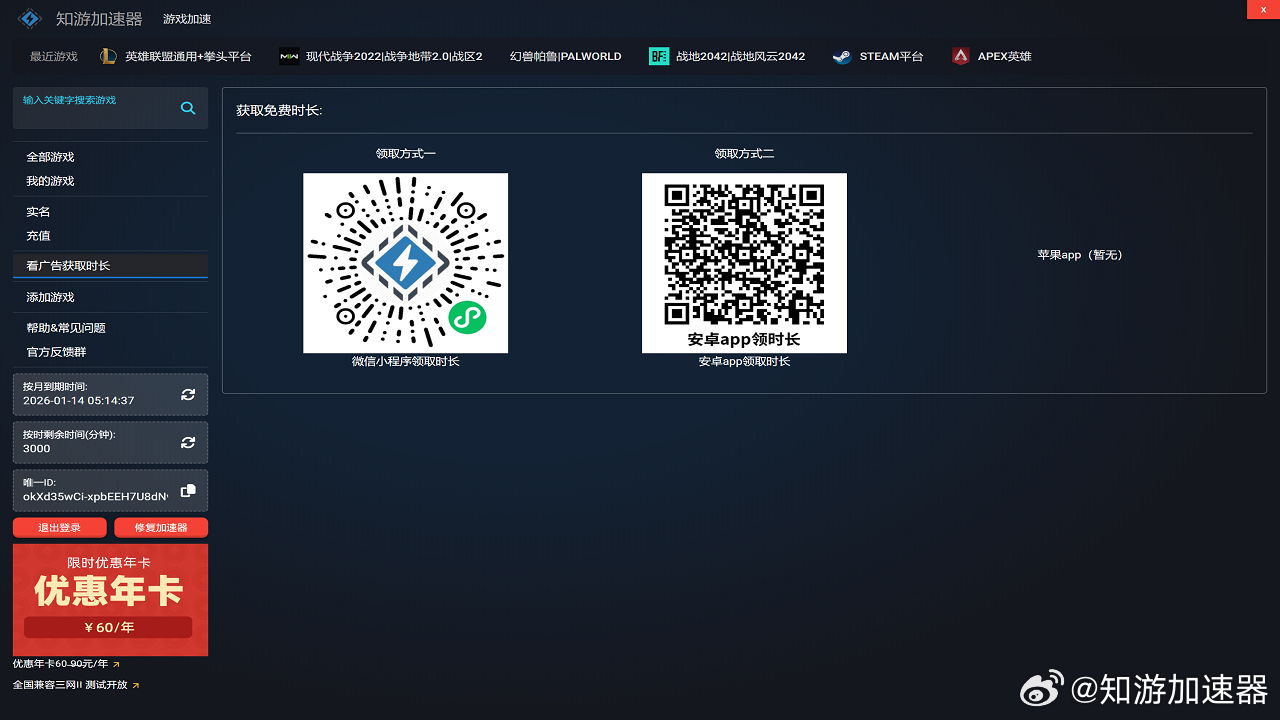1280x720 pixels.
Task: Refresh the remaining minutes counter
Action: click(x=188, y=442)
